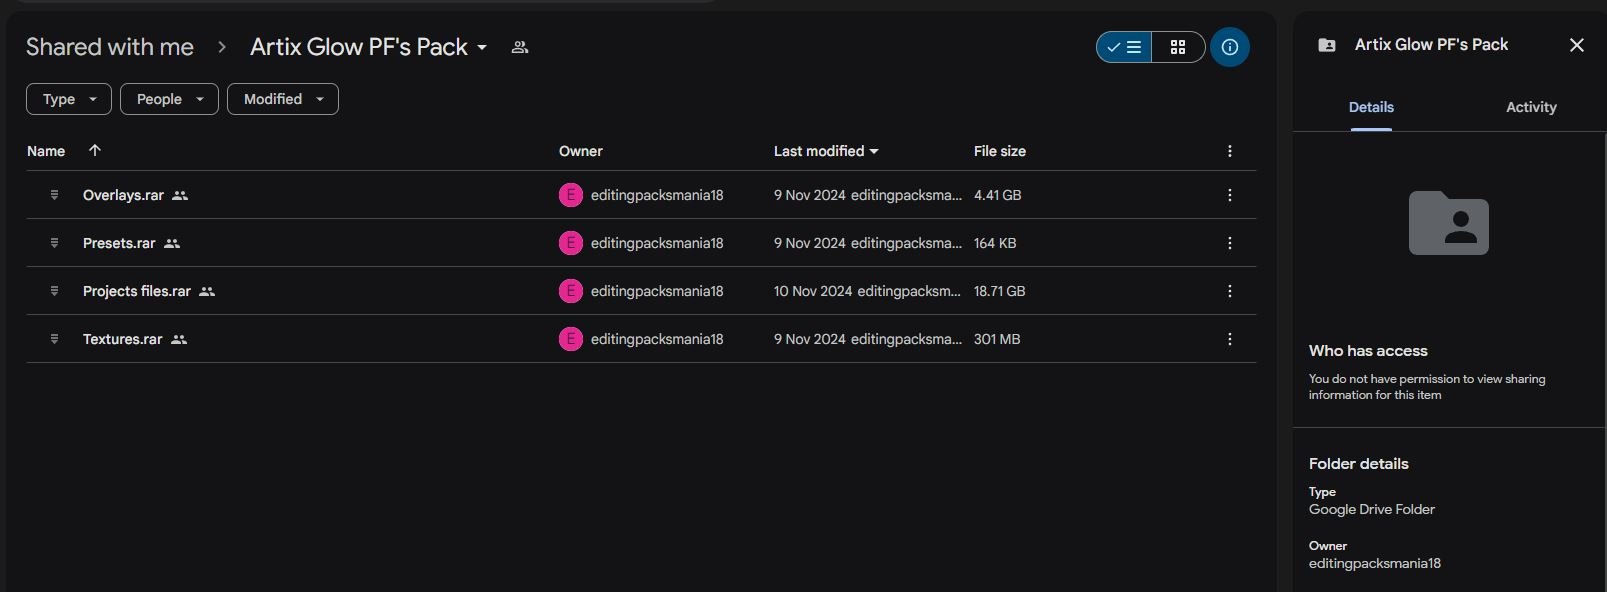Reverse sort direction with Name arrow
This screenshot has height=592, width=1607.
95,150
